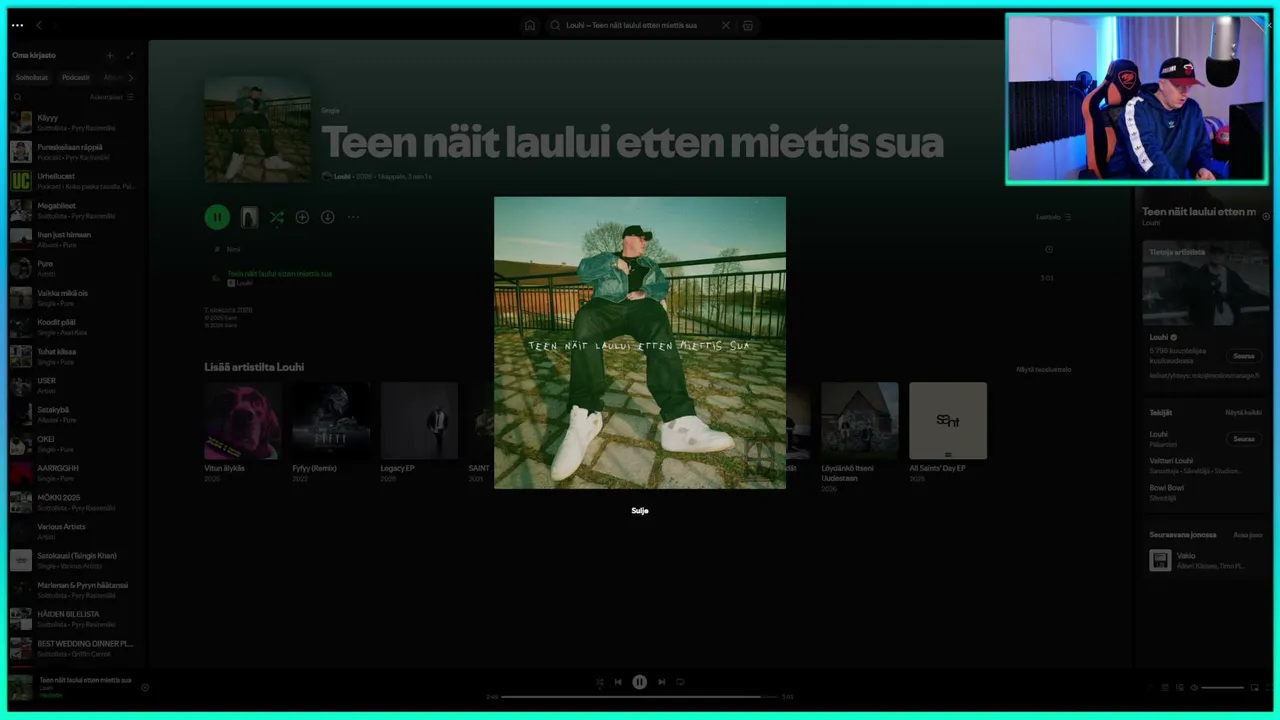
Task: Select the Soittolistat filter chip
Action: [x=32, y=77]
